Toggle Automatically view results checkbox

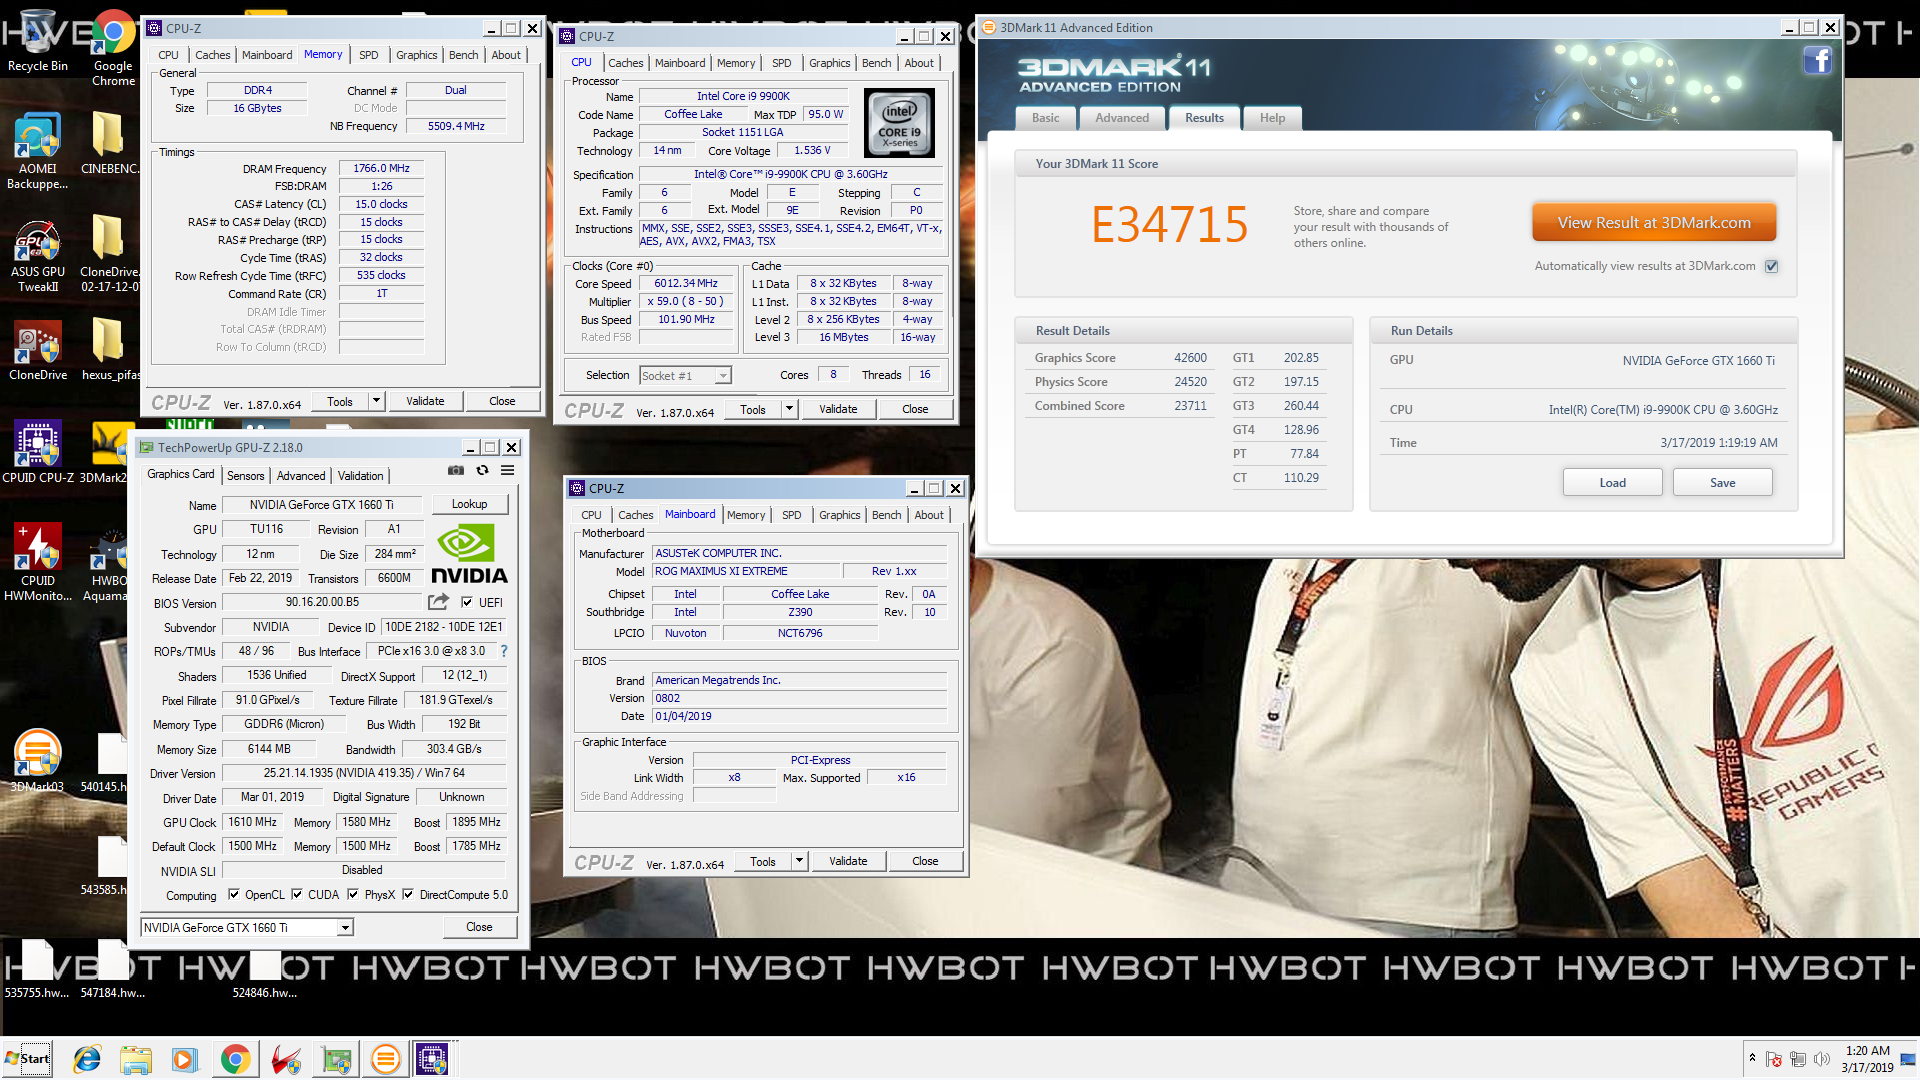[1771, 266]
